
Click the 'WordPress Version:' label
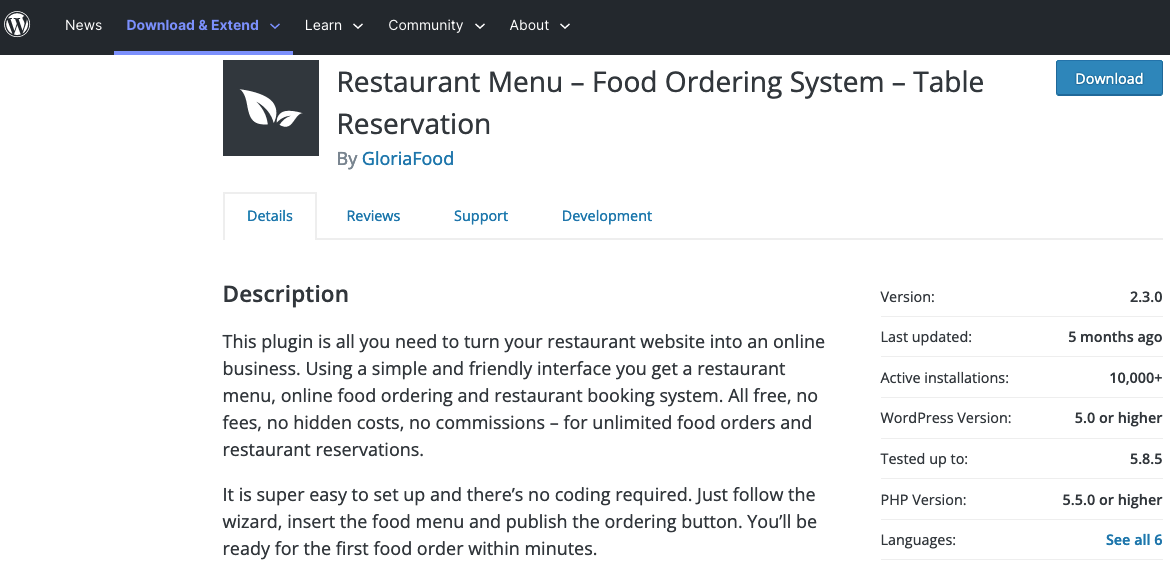coord(946,418)
